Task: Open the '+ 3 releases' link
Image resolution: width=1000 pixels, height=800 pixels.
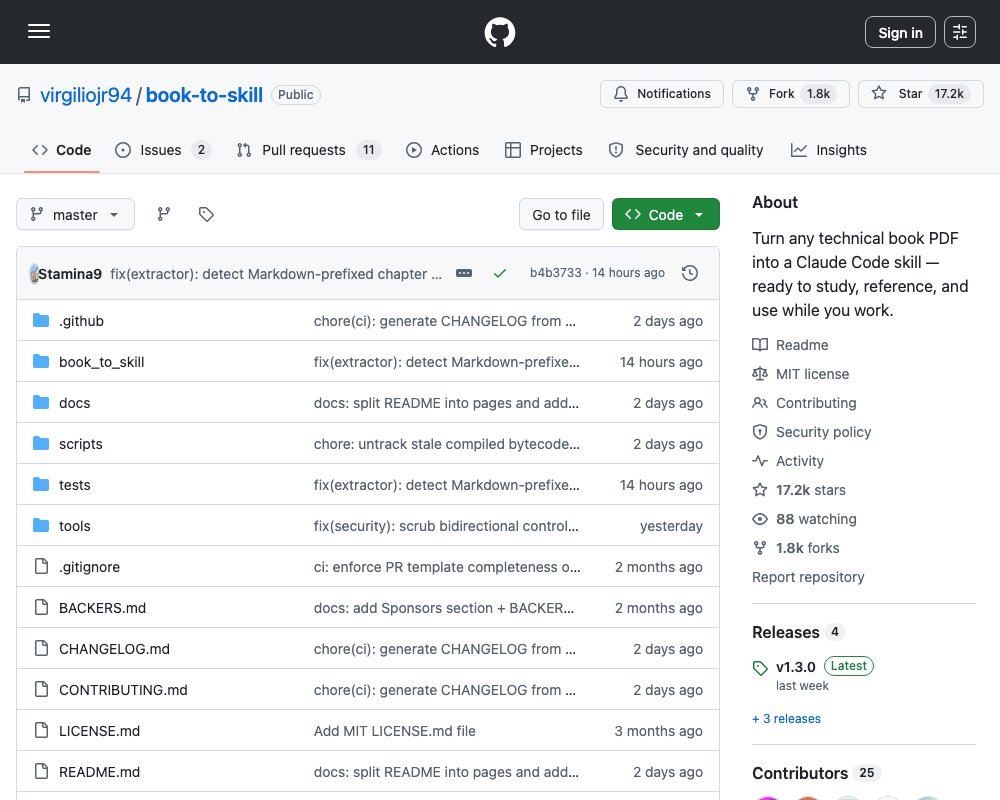Action: point(786,719)
